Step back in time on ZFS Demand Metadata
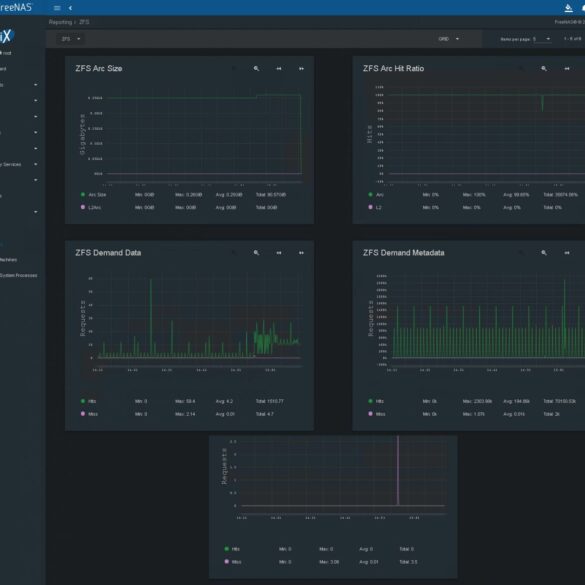 point(567,253)
